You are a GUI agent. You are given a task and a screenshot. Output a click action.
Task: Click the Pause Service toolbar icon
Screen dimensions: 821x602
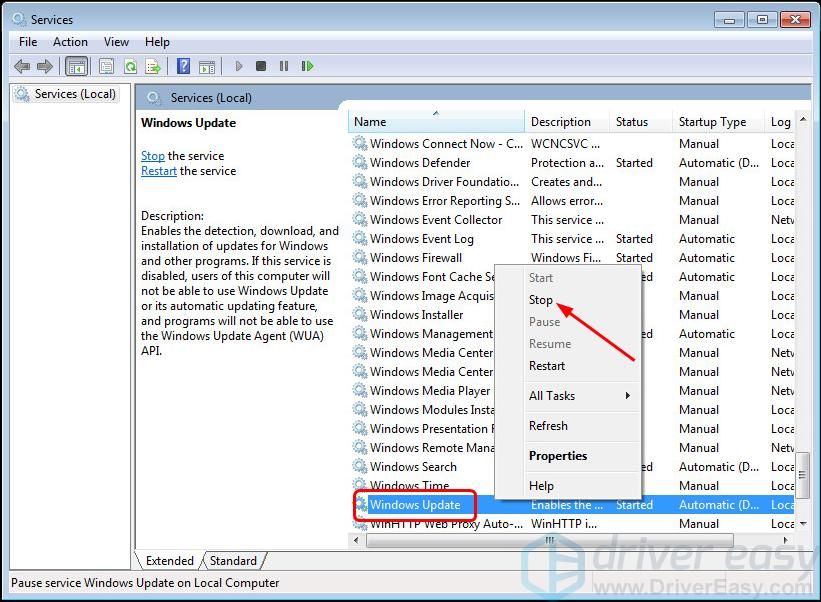[x=284, y=66]
